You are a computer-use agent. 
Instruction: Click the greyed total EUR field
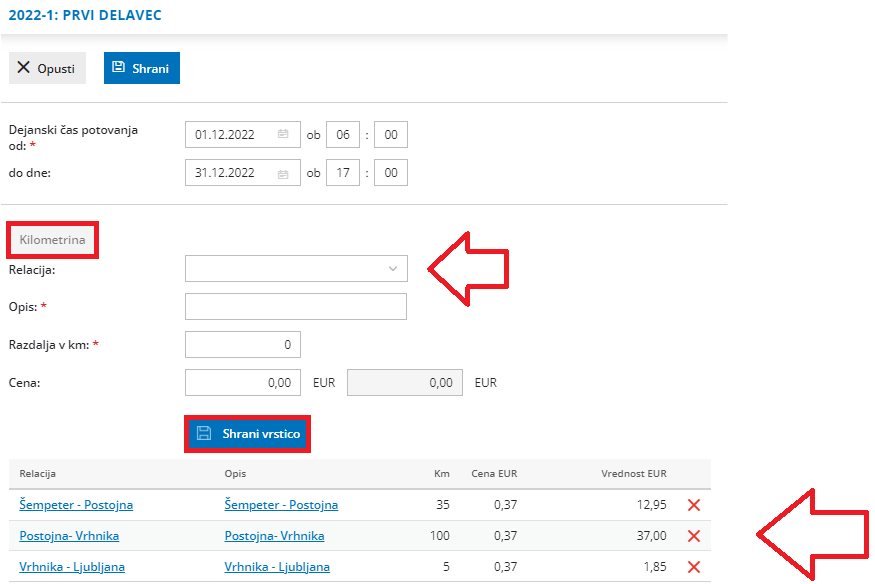405,382
